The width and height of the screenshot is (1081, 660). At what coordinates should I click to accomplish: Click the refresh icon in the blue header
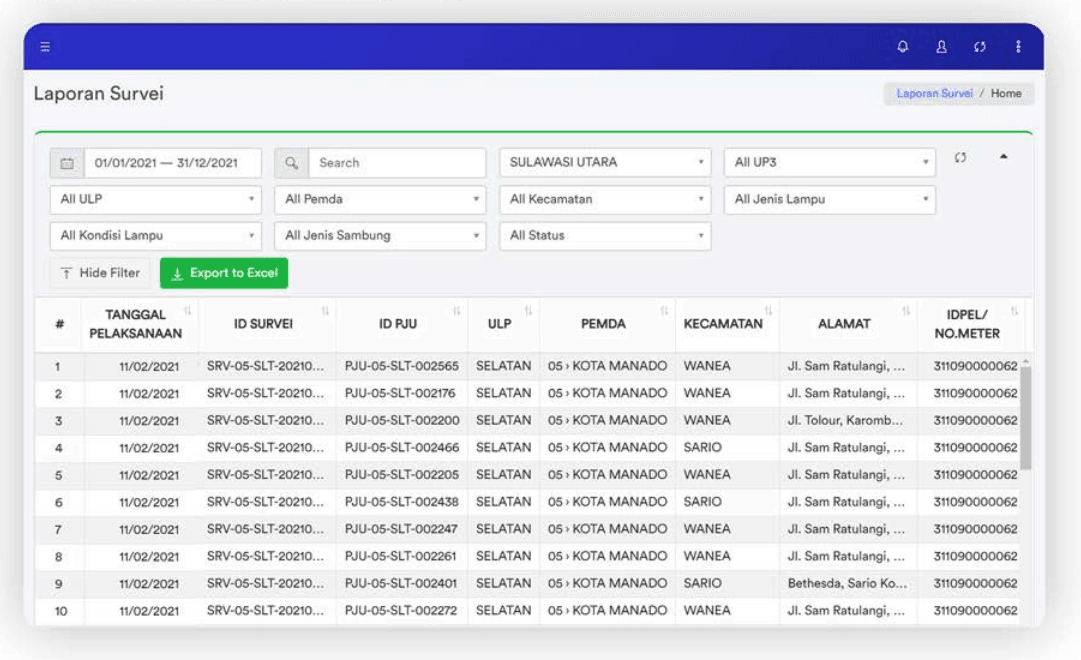(x=980, y=46)
